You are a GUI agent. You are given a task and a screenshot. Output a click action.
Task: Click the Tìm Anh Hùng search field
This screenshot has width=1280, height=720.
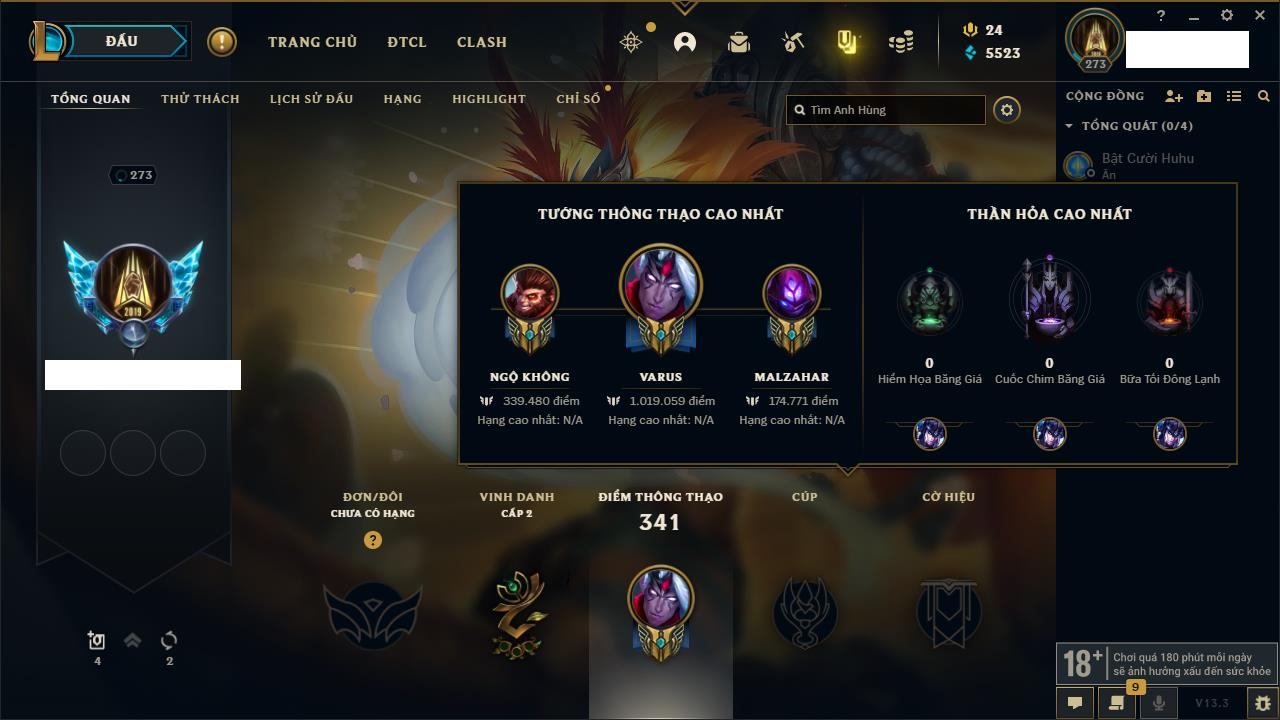coord(886,110)
